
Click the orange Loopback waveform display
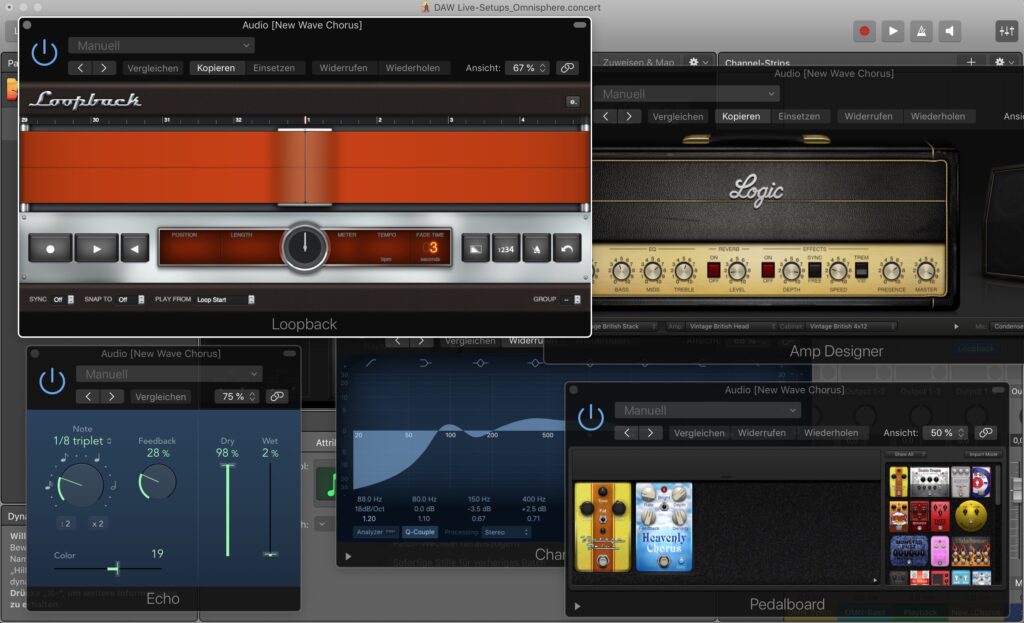tap(304, 167)
